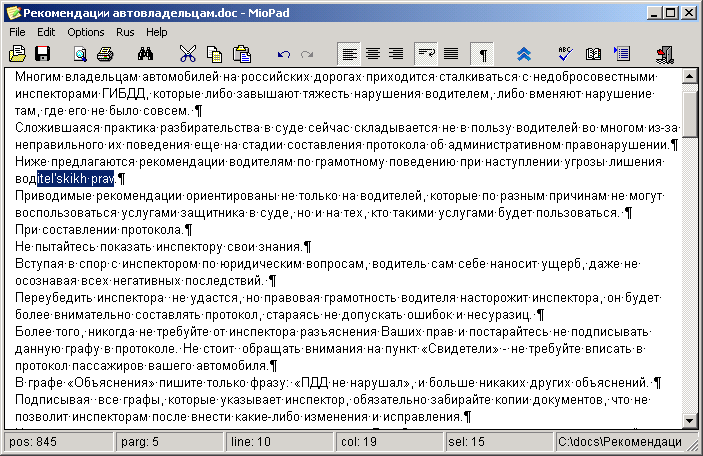Click the highlighted text 'itel'skikh prav'
The image size is (703, 456).
75,179
